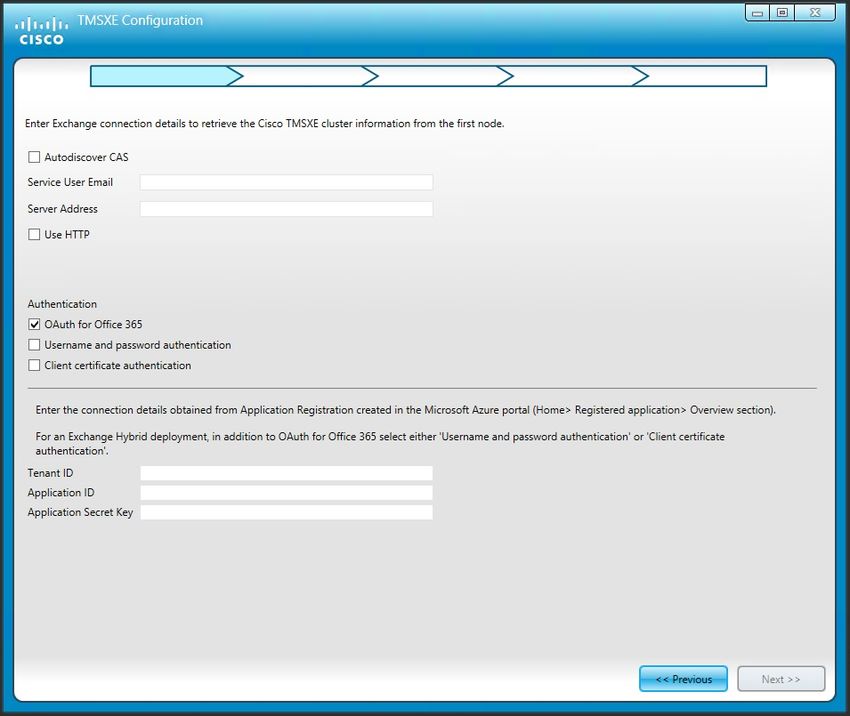
Task: Tick the Use HTTP checkbox
Action: pyautogui.click(x=34, y=234)
